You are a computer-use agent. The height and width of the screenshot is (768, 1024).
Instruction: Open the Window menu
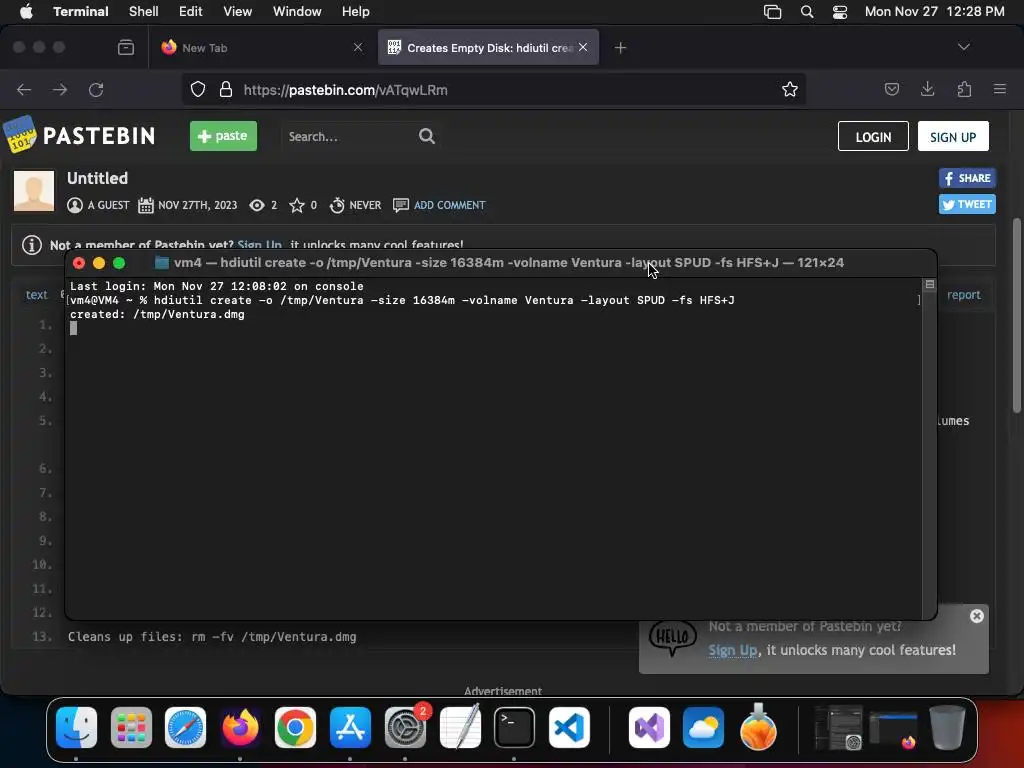297,12
